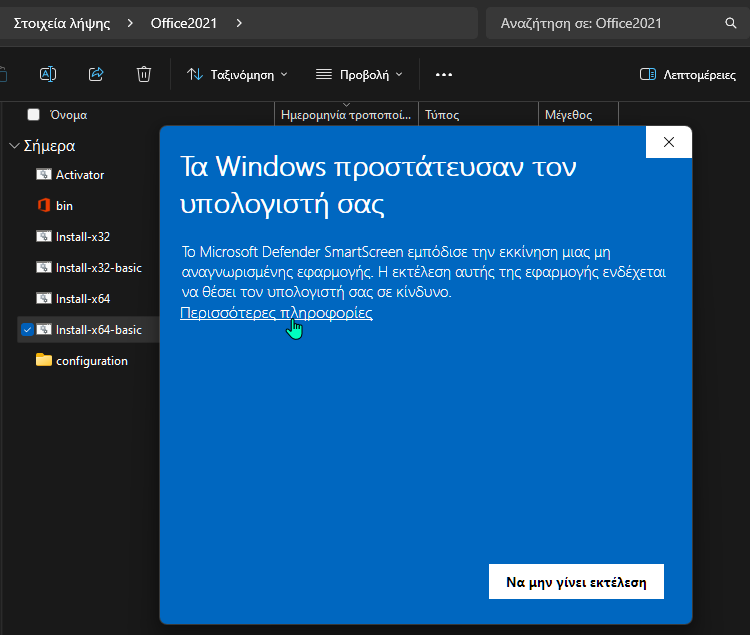
Task: Sort by Όνομα column header
Action: pyautogui.click(x=68, y=115)
